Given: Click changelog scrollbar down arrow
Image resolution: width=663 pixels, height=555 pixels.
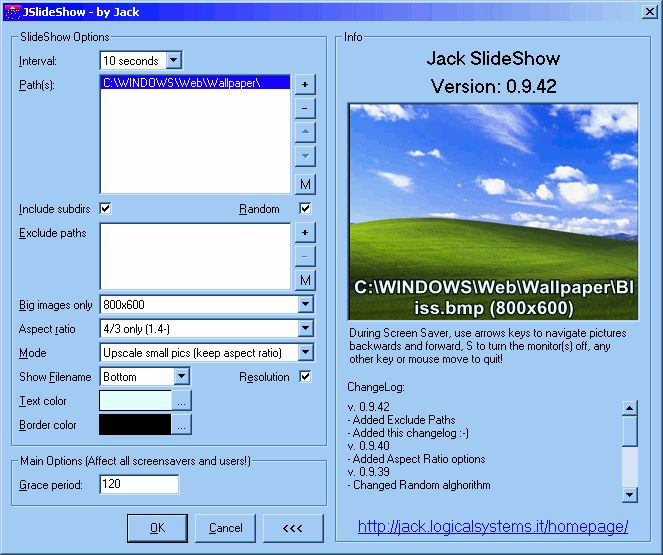Looking at the screenshot, I should [x=630, y=495].
